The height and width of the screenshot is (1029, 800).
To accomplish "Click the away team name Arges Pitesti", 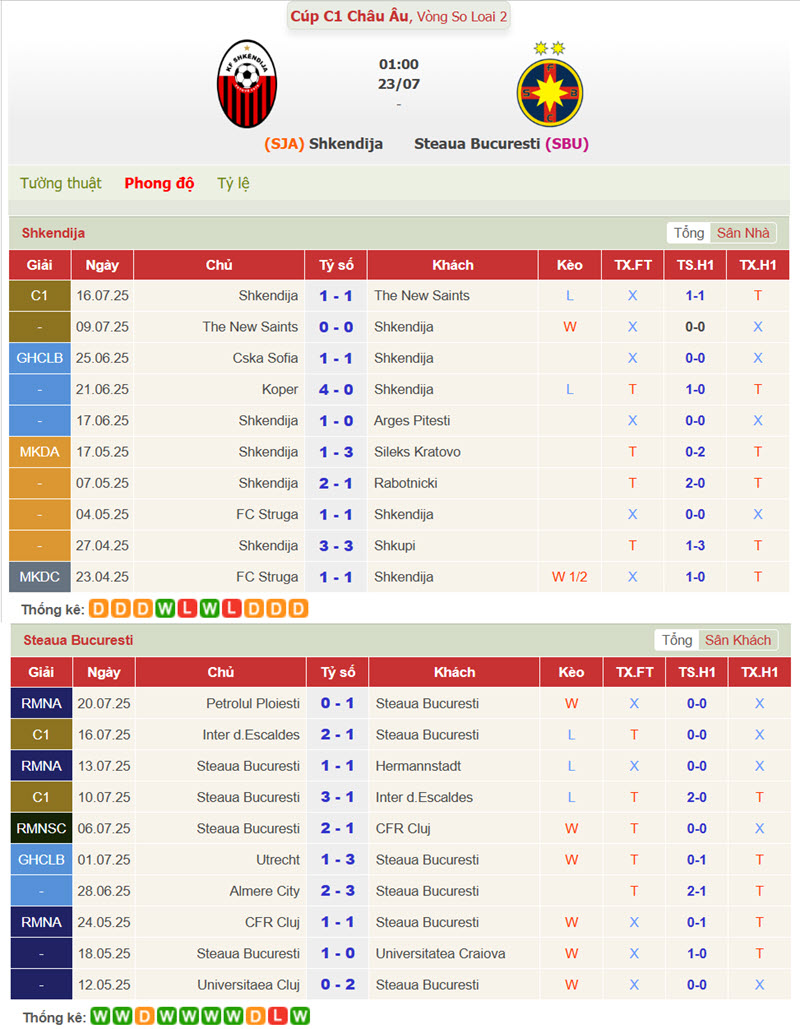I will pos(412,421).
